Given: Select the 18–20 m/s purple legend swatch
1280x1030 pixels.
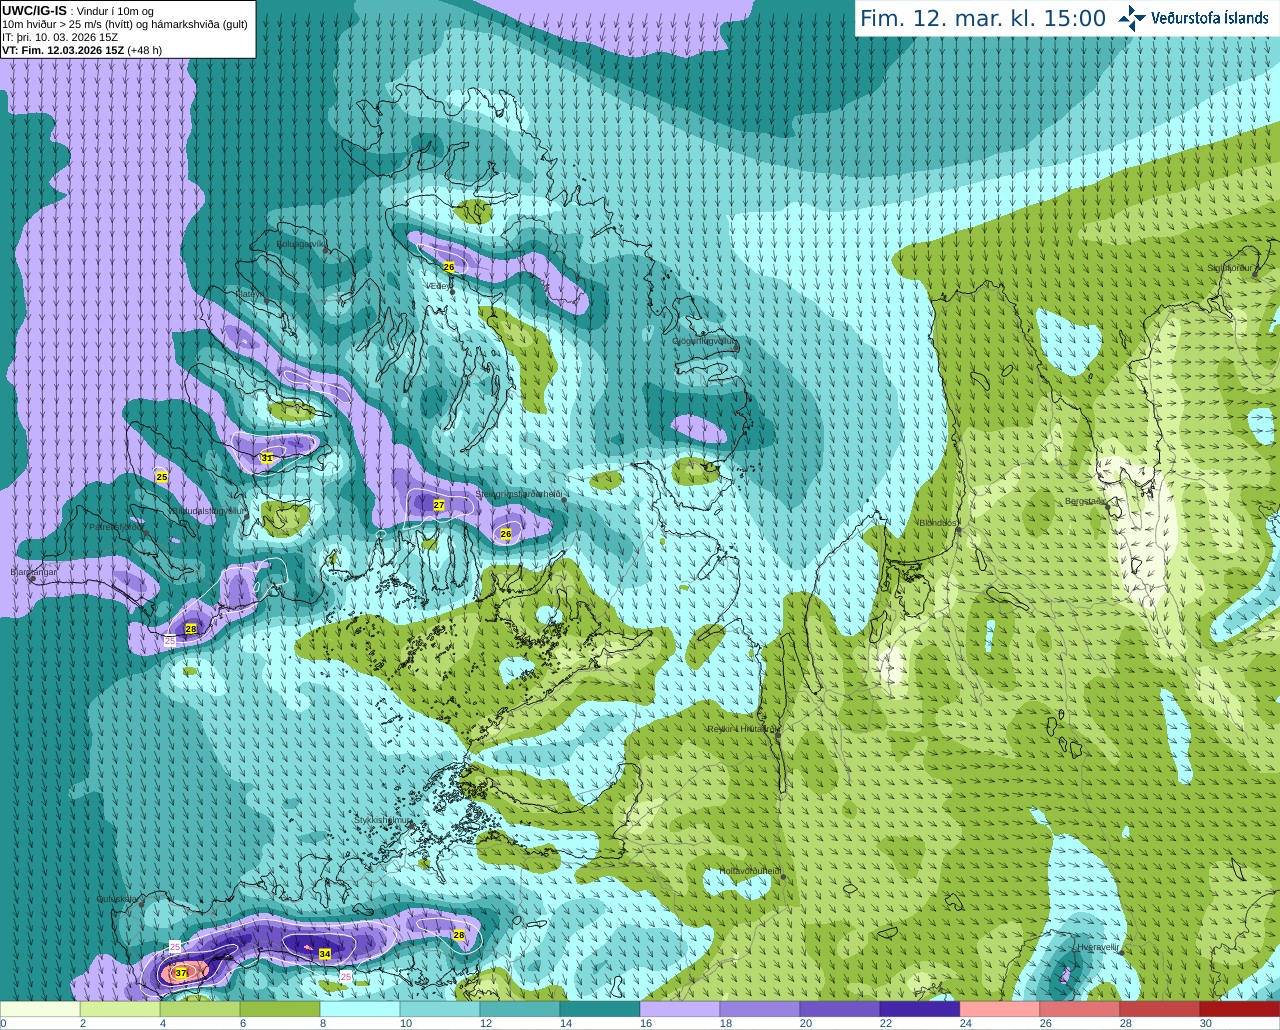Looking at the screenshot, I should point(760,1009).
